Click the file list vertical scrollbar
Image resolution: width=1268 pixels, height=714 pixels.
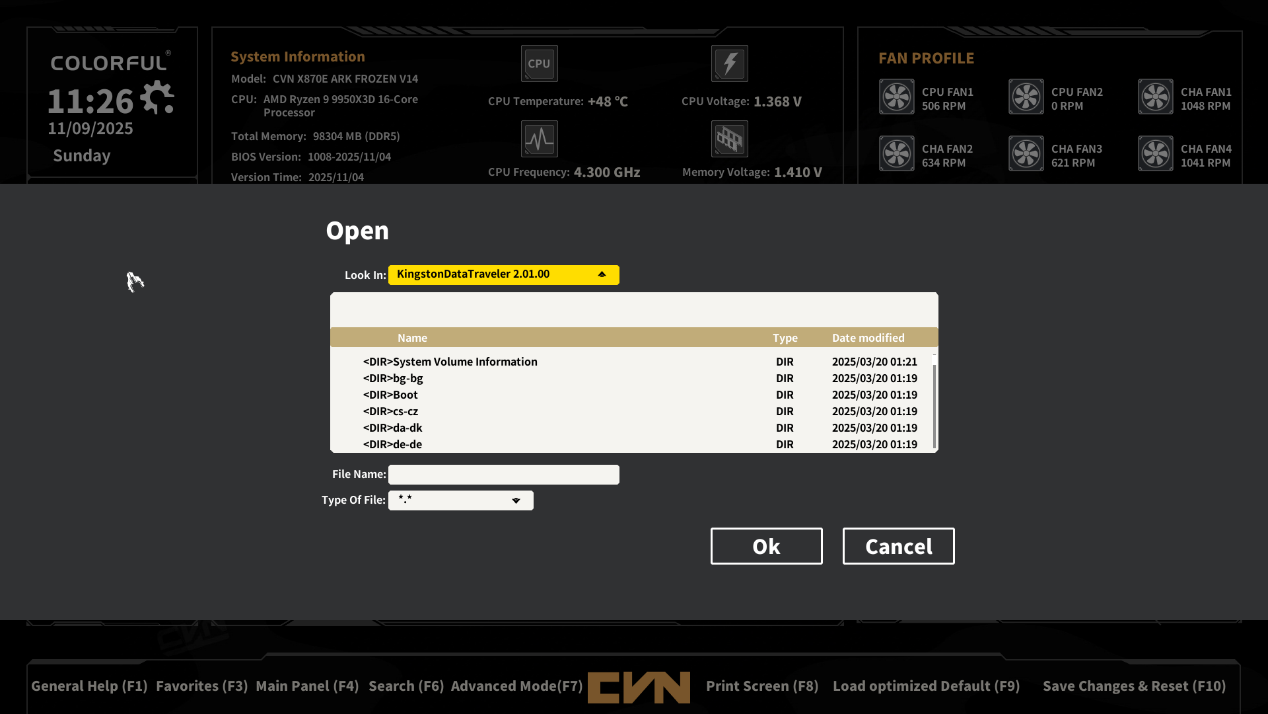click(935, 405)
